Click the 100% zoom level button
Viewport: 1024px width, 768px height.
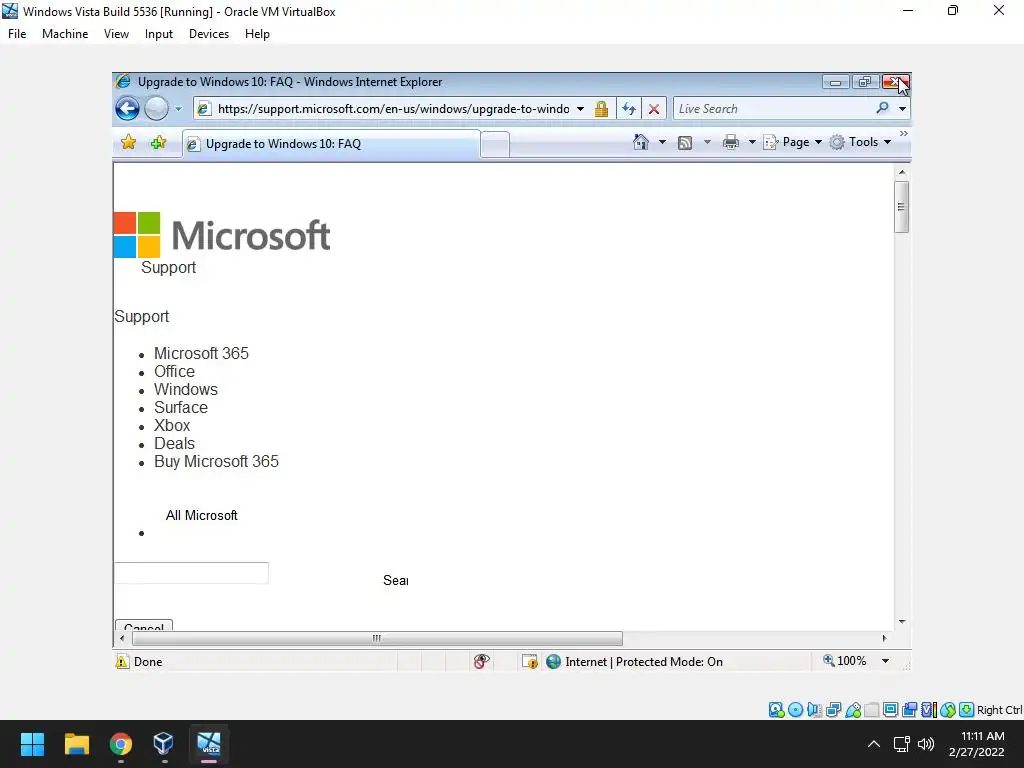[x=844, y=661]
